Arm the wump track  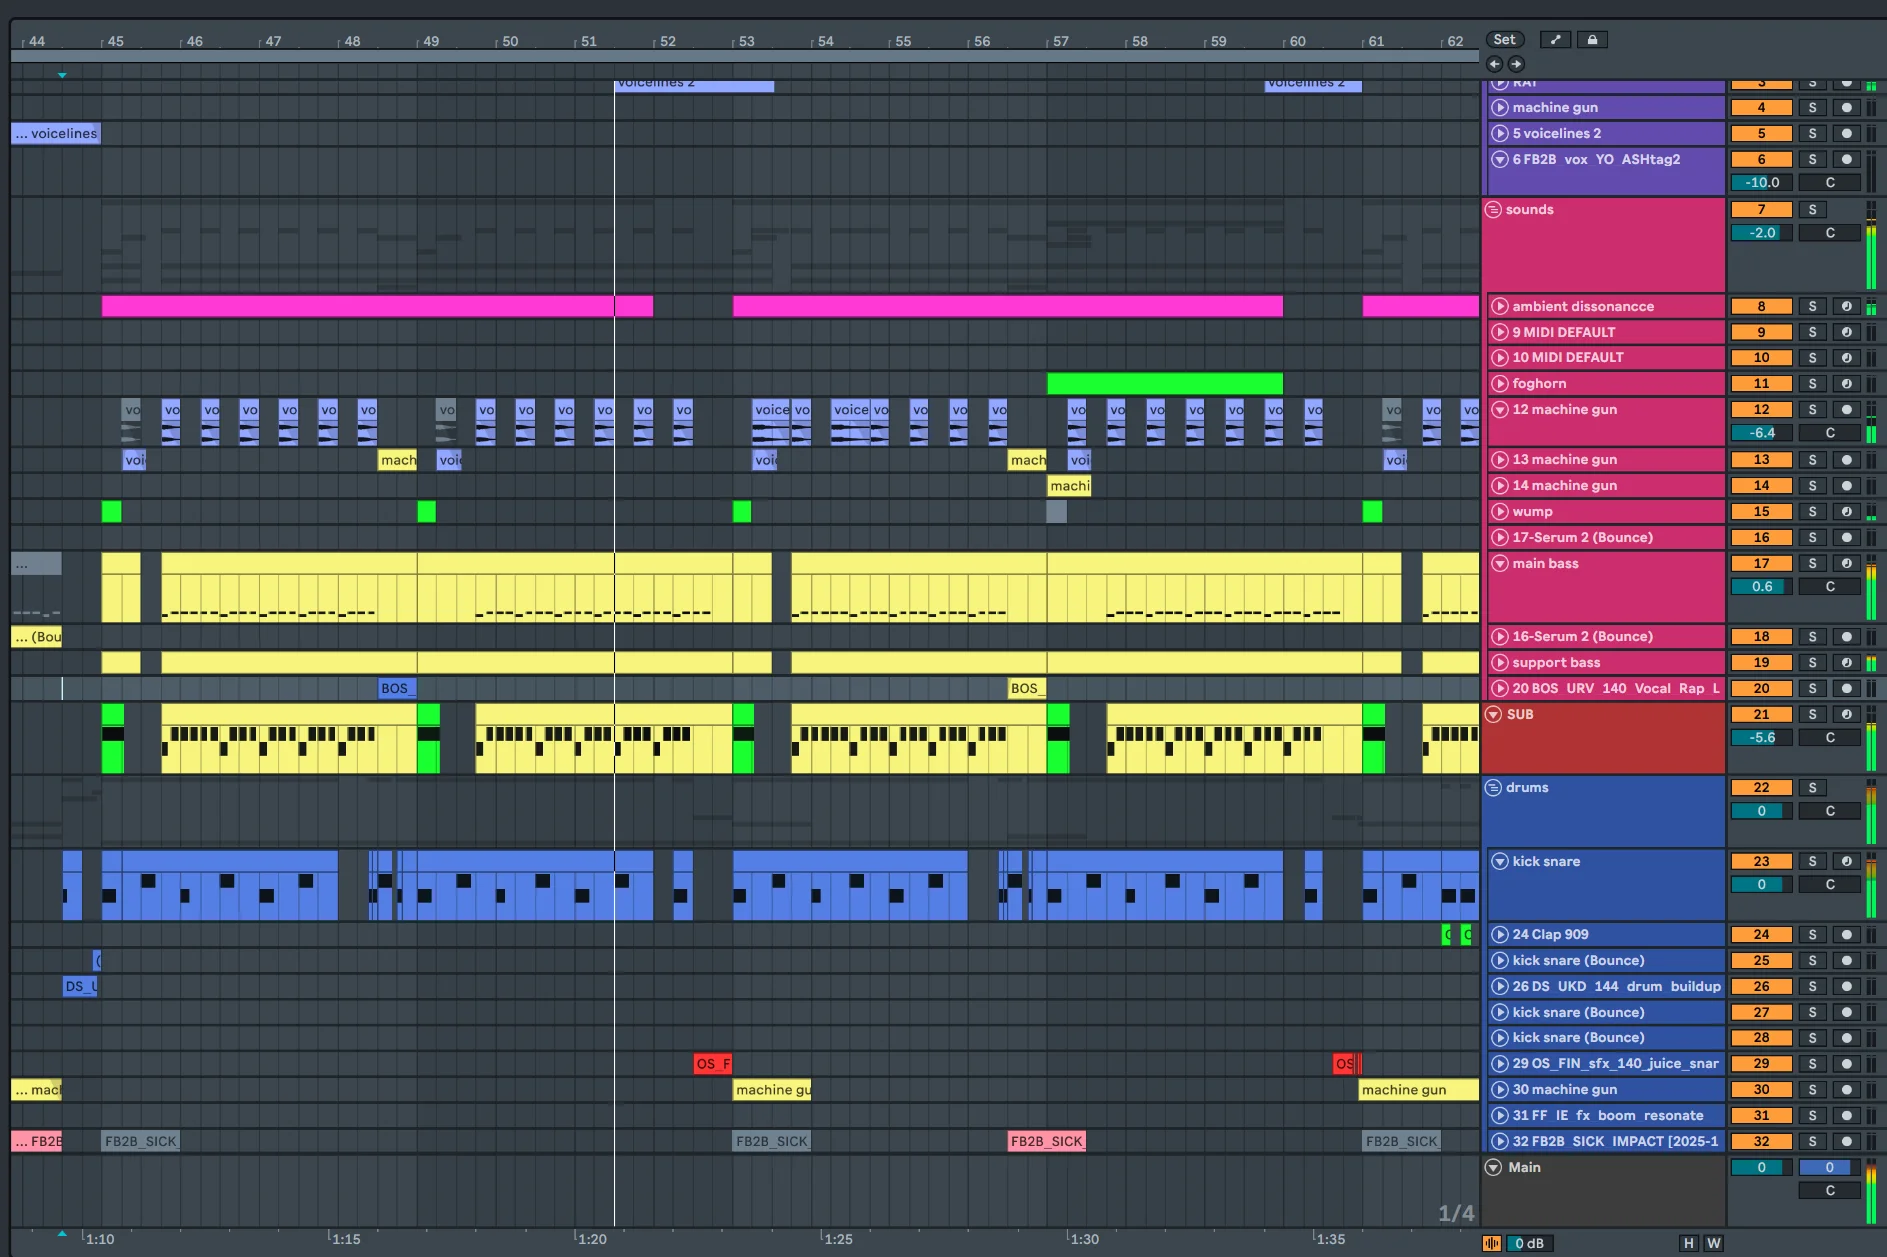coord(1846,512)
